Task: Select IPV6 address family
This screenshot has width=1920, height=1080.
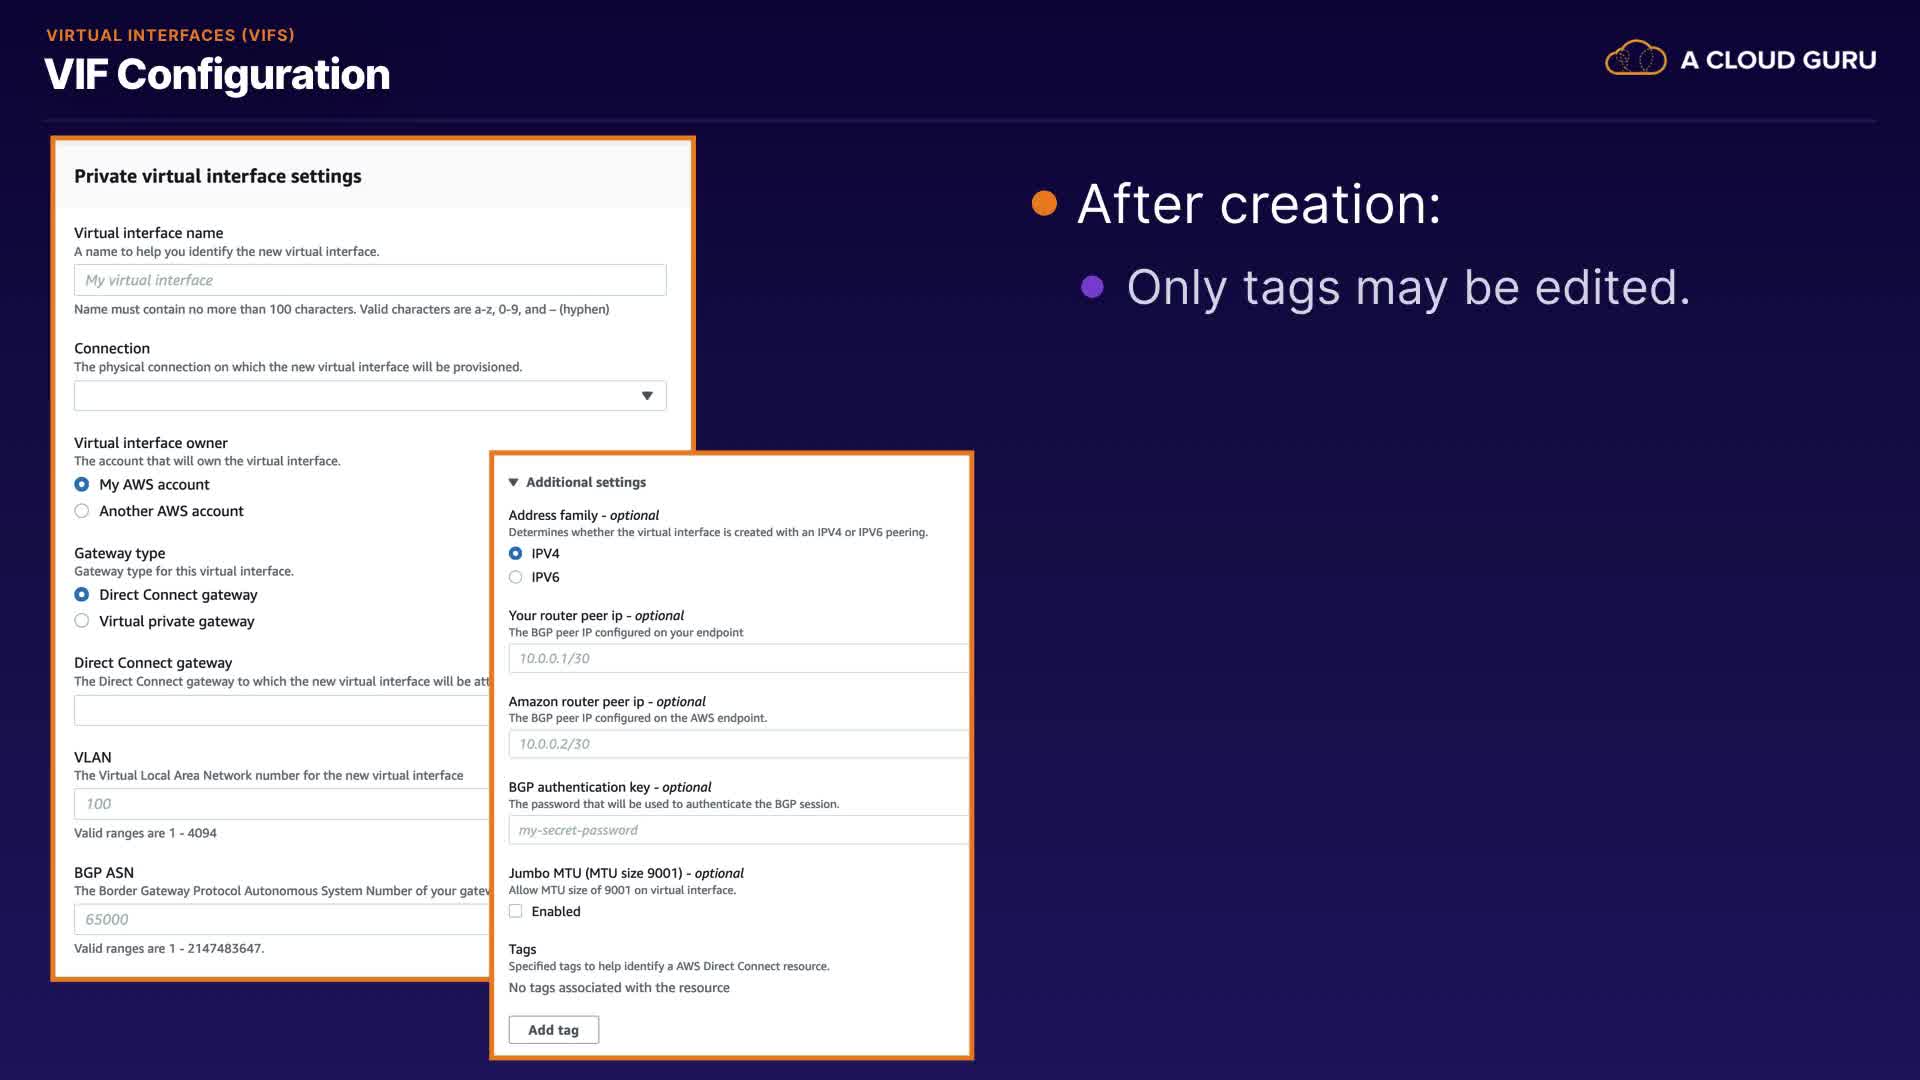Action: coord(516,578)
